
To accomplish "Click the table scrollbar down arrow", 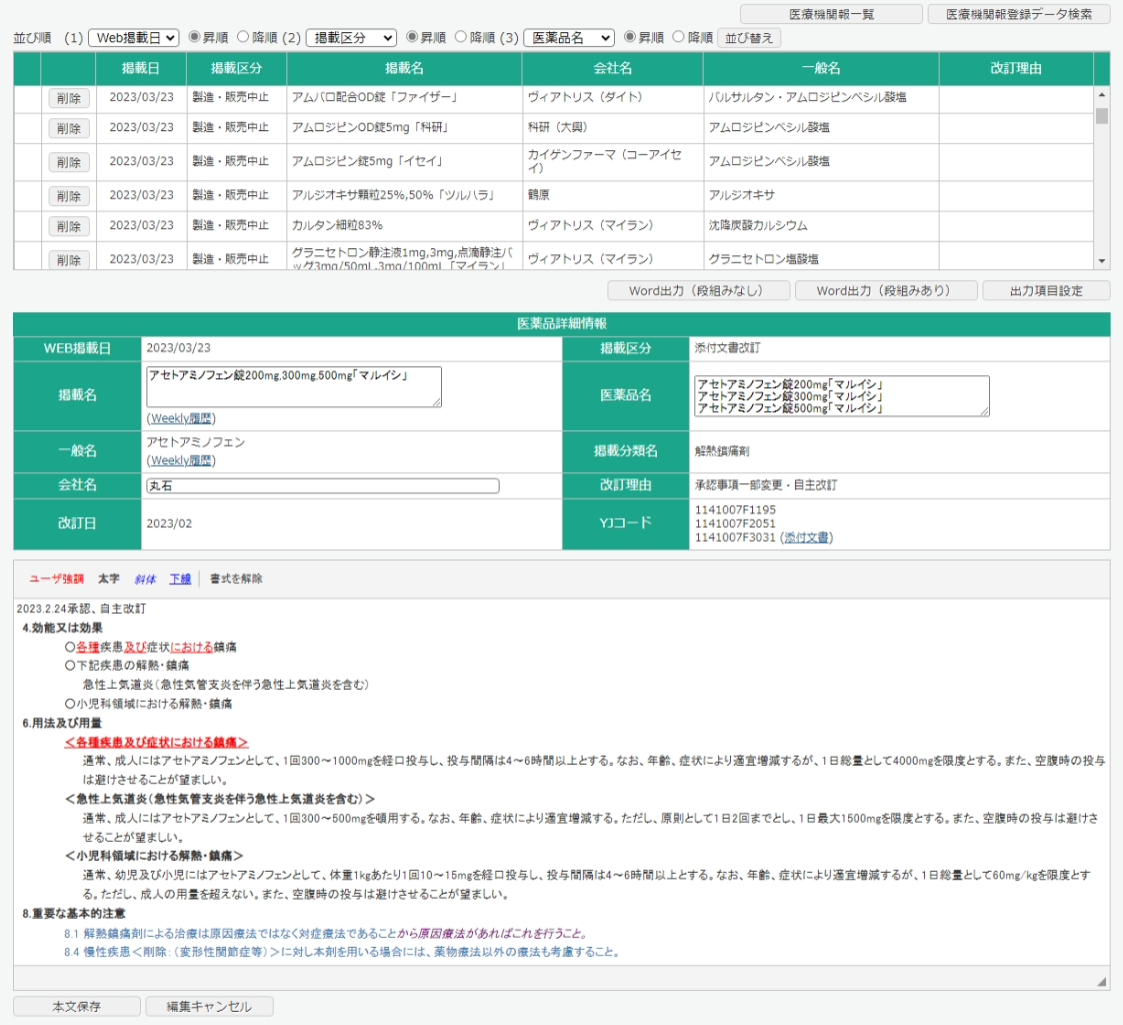I will click(1102, 261).
